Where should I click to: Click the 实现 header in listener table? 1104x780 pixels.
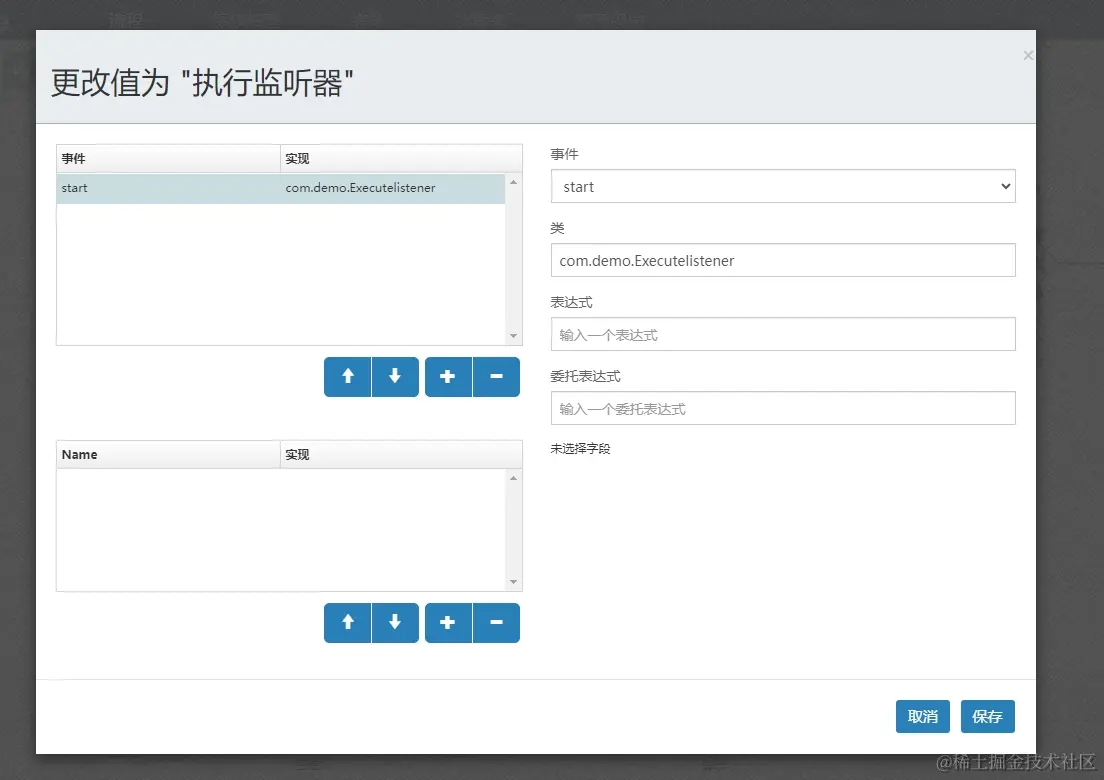click(401, 158)
